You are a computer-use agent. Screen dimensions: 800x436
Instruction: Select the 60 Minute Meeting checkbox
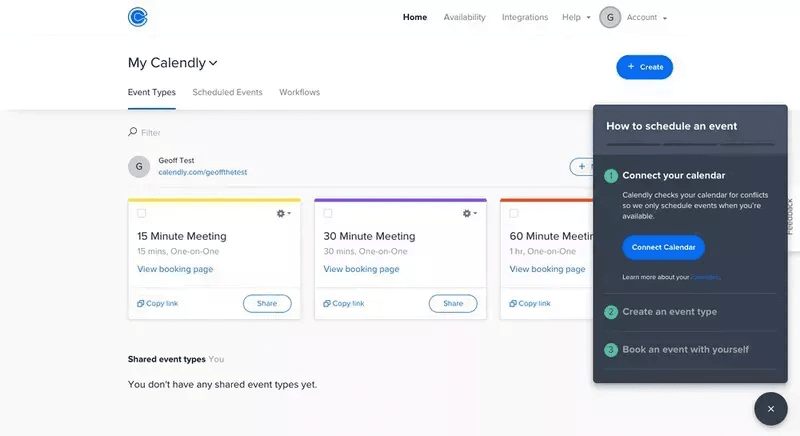pos(514,213)
